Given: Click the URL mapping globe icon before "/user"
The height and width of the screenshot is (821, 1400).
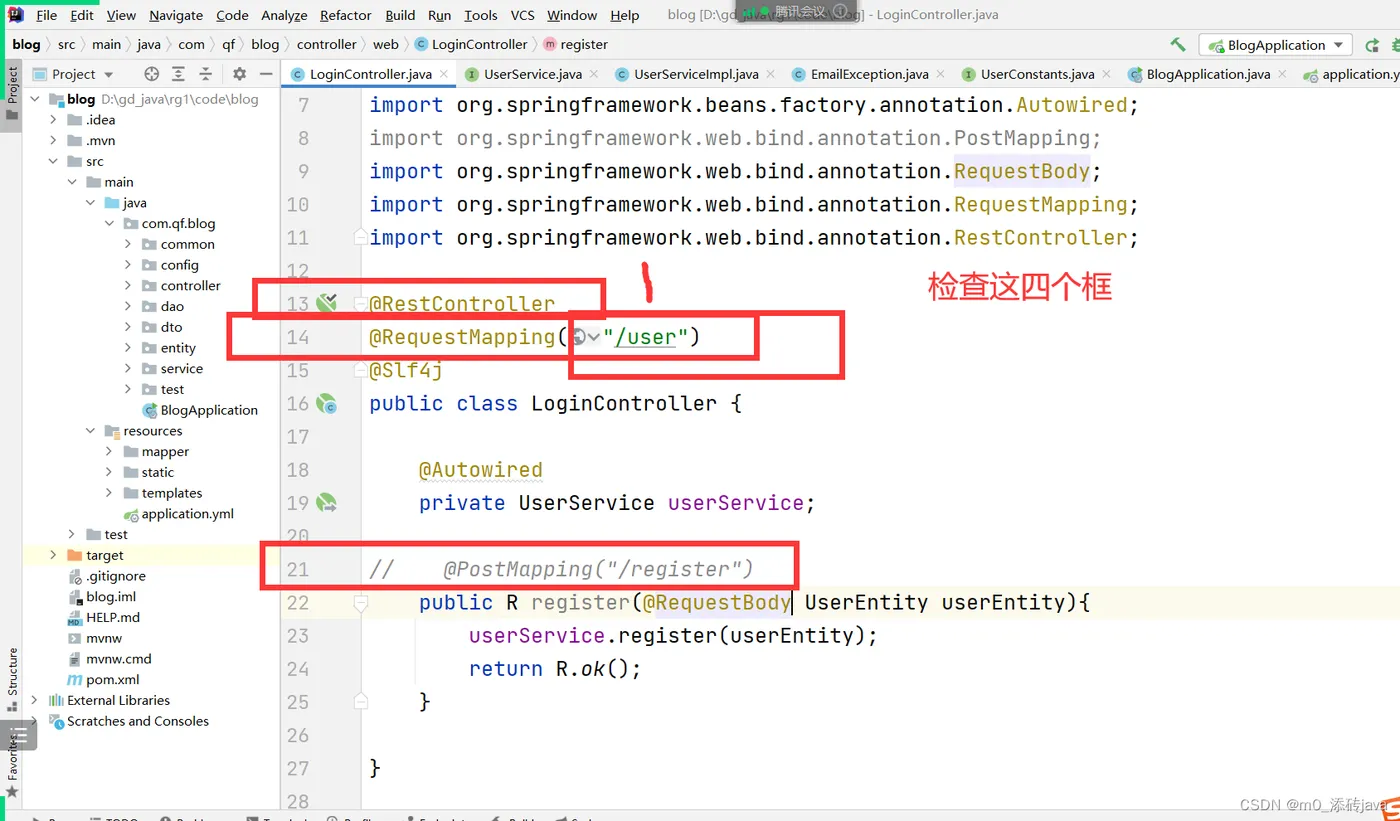Looking at the screenshot, I should [x=579, y=337].
